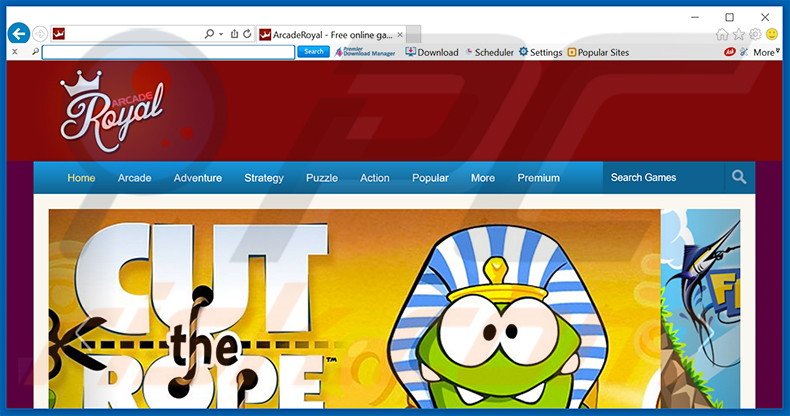790x416 pixels.
Task: Open toolbar Settings gear item
Action: click(541, 52)
